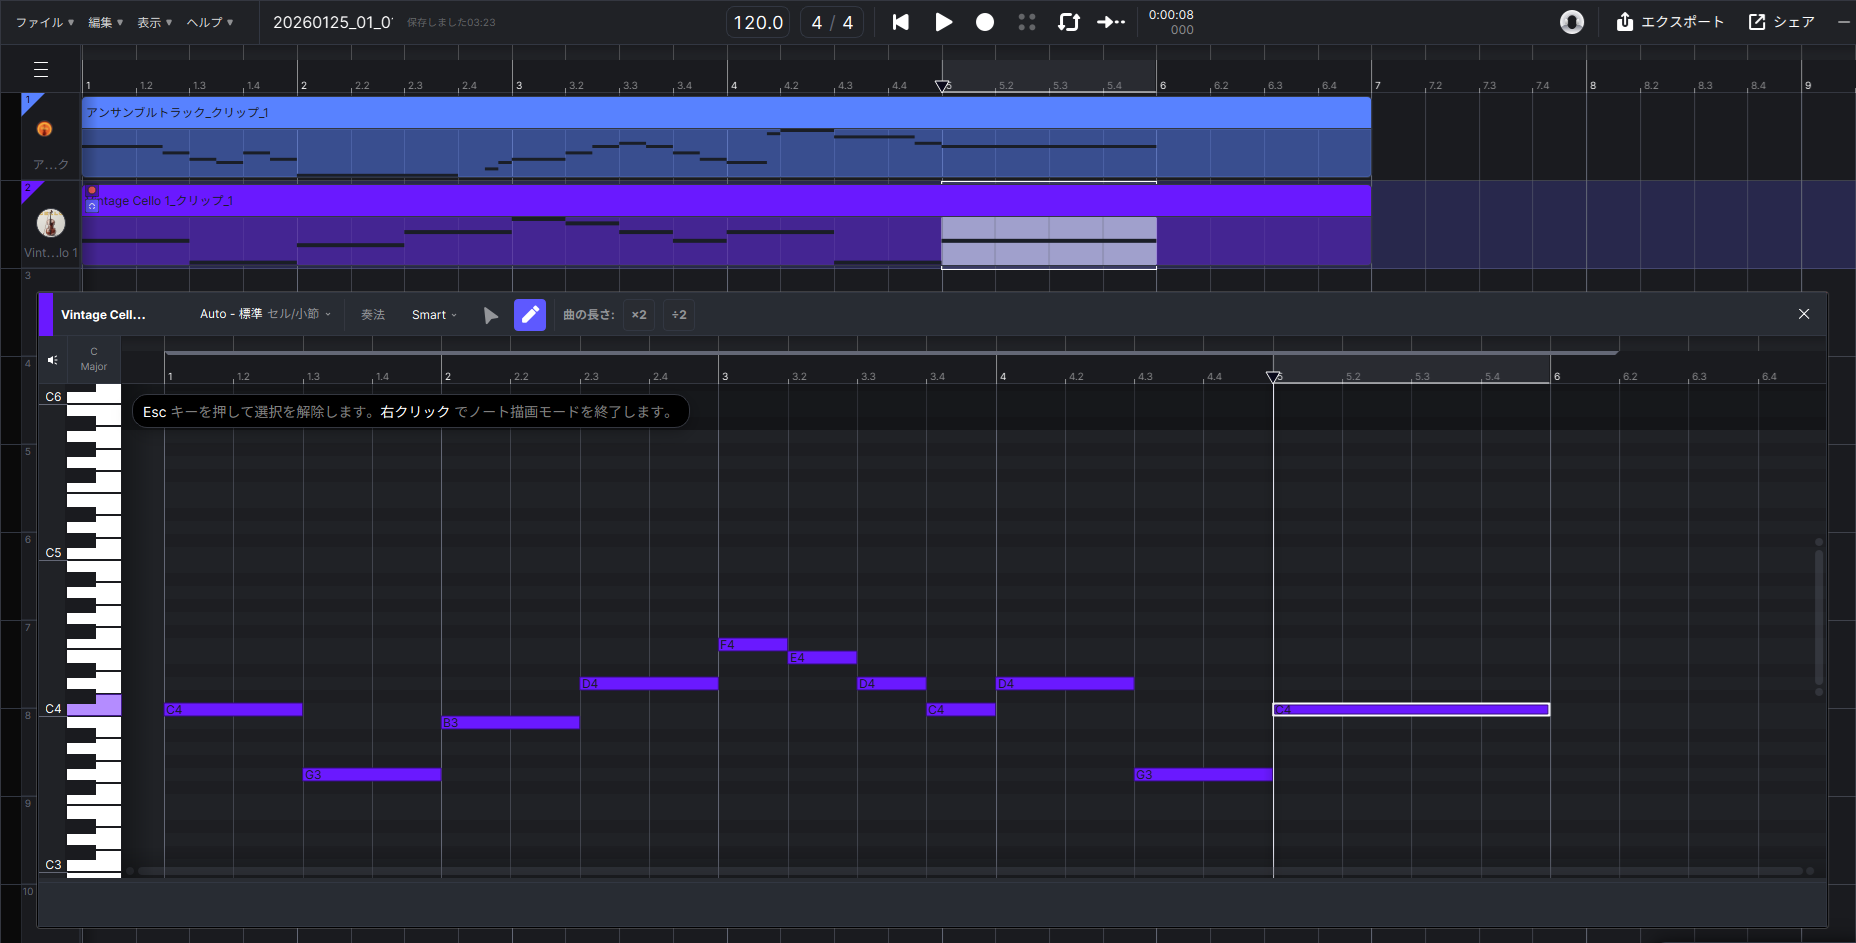Click the Record button
Screen dimensions: 1856x943
pyautogui.click(x=985, y=22)
